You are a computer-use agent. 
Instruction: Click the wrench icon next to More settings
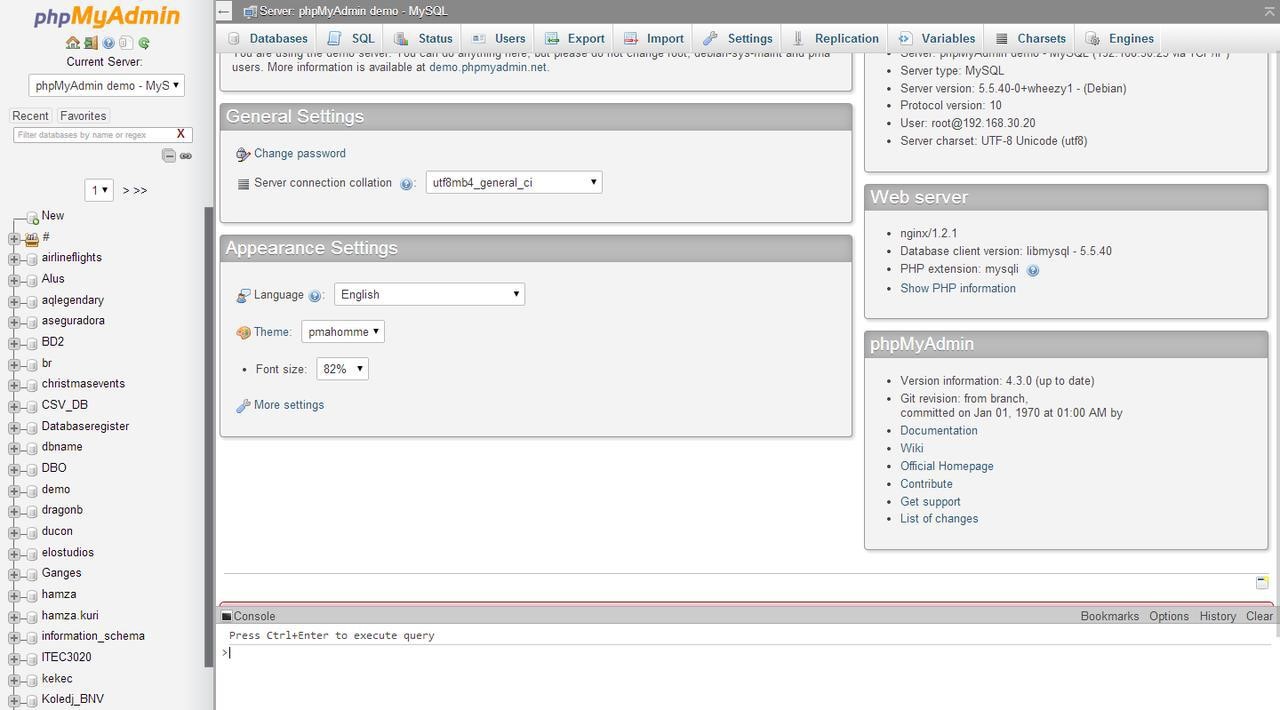pos(243,405)
